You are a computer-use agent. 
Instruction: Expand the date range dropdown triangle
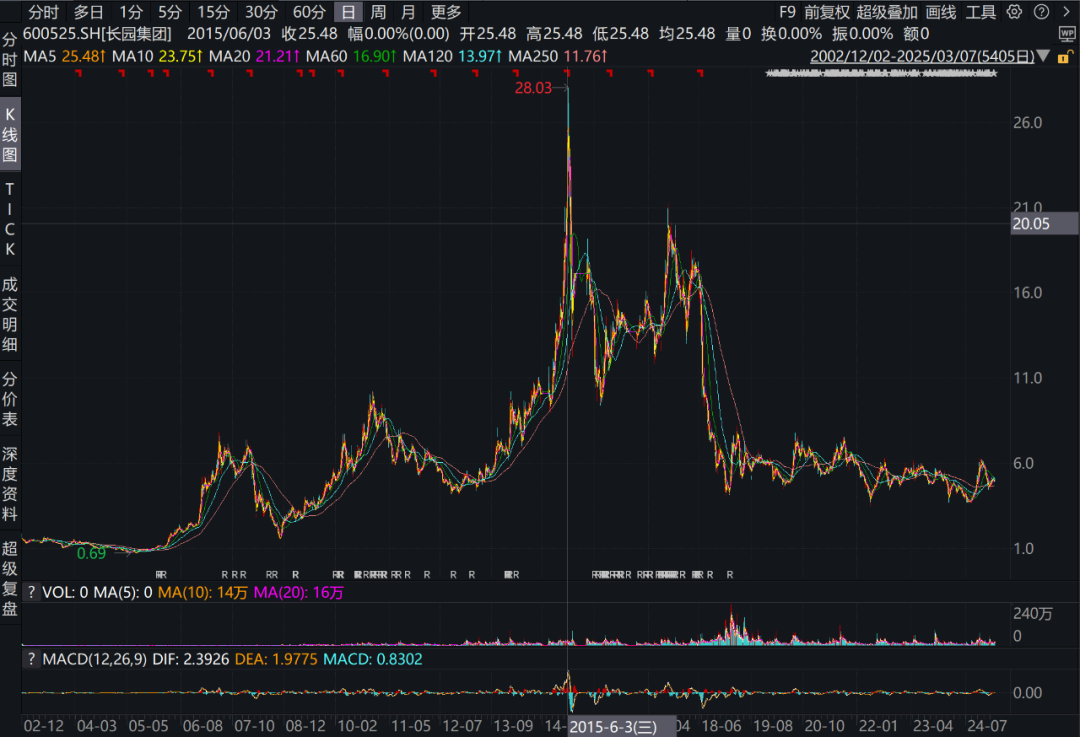(1043, 56)
